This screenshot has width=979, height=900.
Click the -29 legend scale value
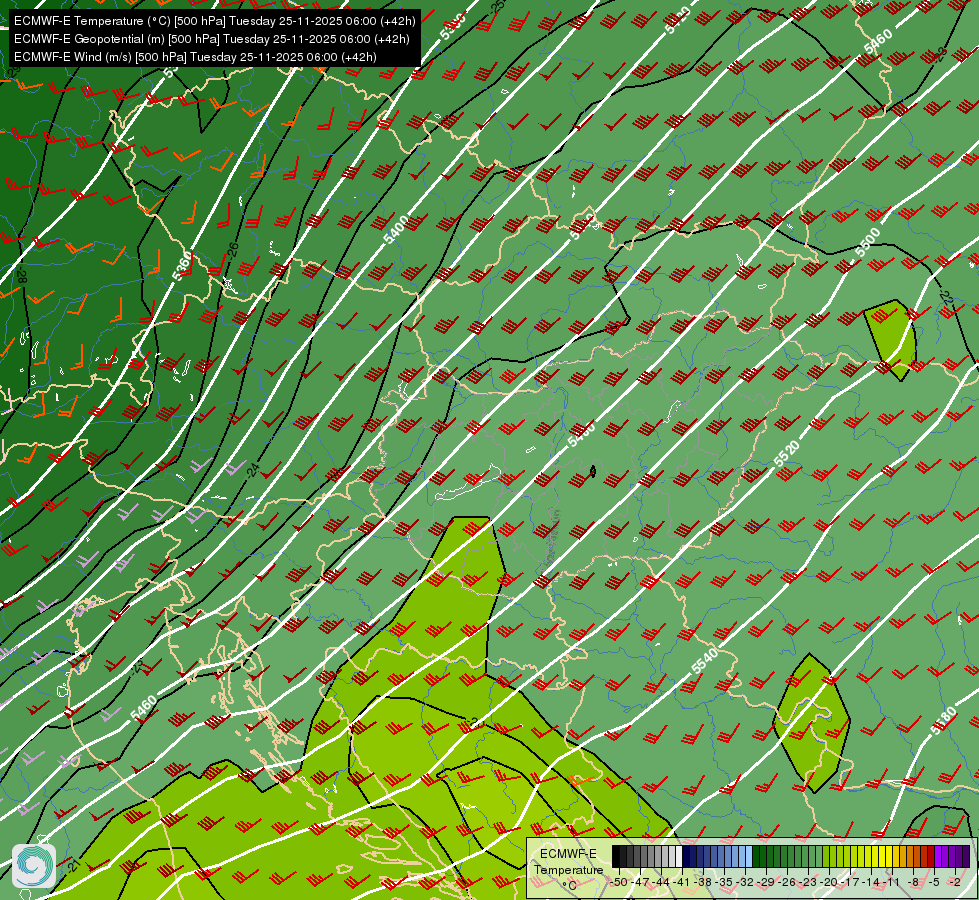[766, 882]
